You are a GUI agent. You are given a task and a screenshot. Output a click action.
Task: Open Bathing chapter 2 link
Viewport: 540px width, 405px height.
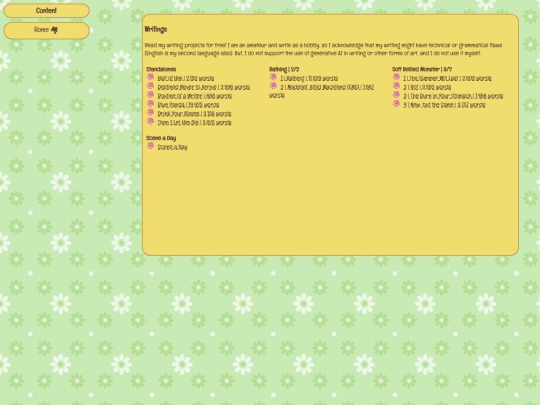321,91
